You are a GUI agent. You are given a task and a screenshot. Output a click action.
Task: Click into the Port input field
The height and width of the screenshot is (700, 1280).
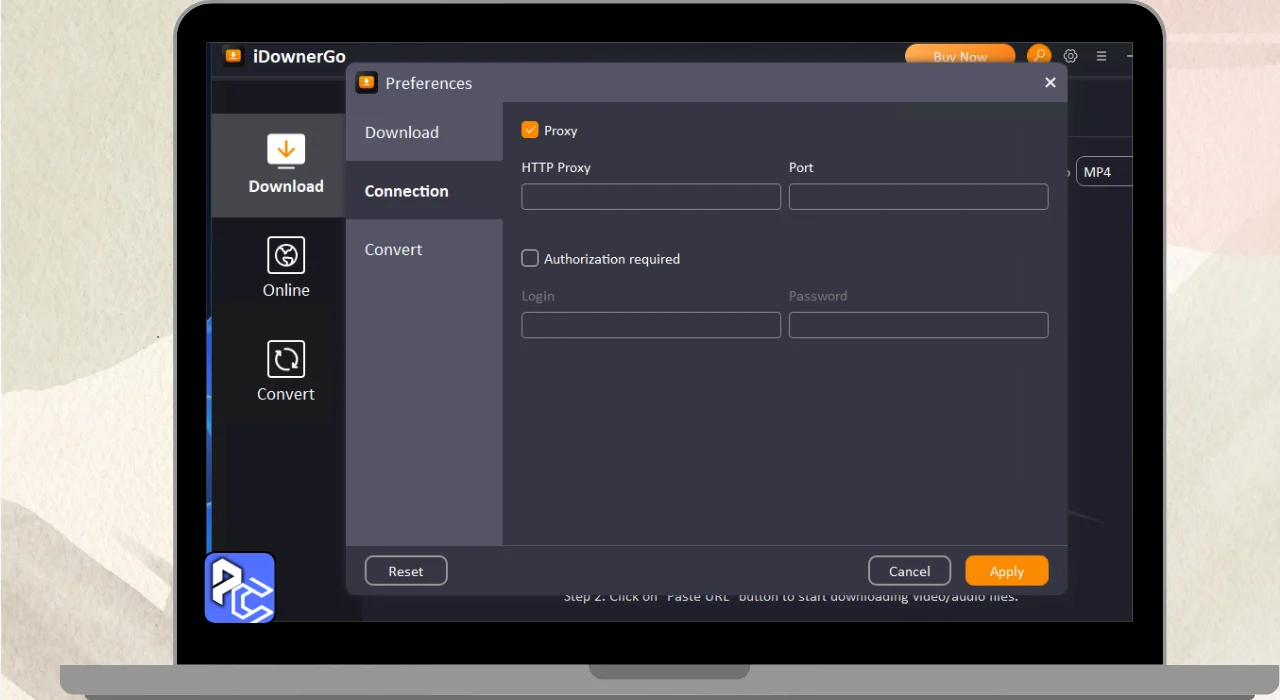point(918,196)
